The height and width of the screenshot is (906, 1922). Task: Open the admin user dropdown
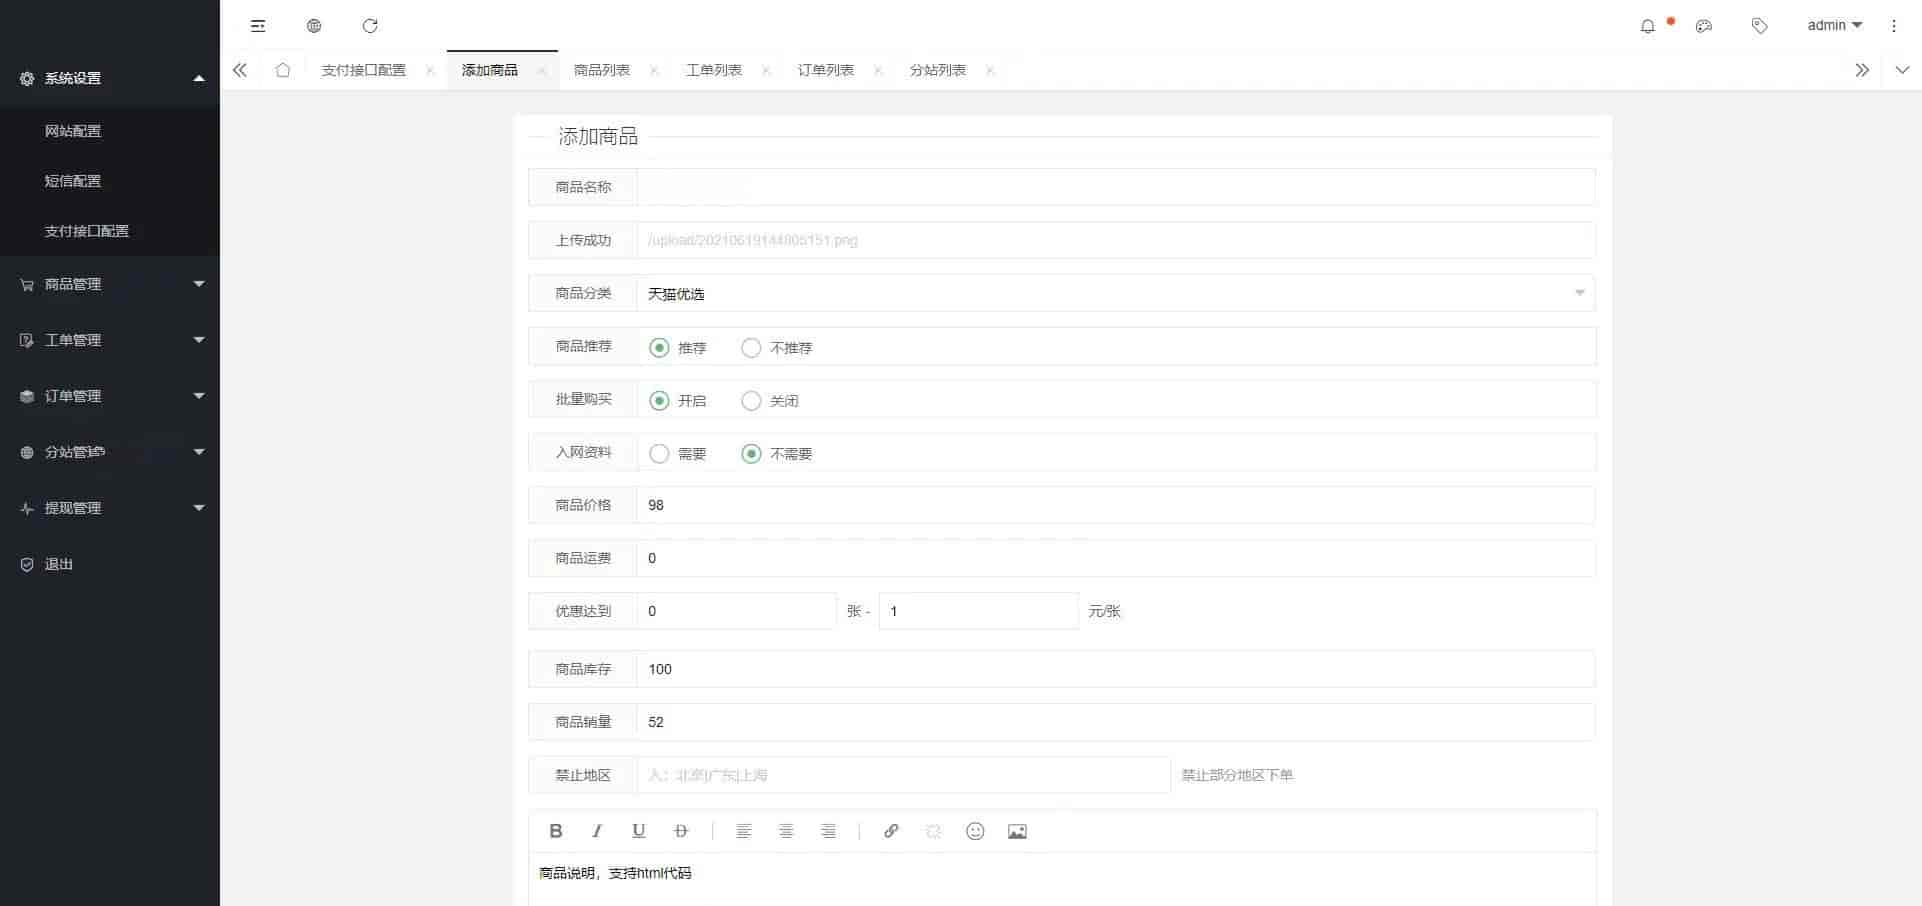pos(1834,26)
